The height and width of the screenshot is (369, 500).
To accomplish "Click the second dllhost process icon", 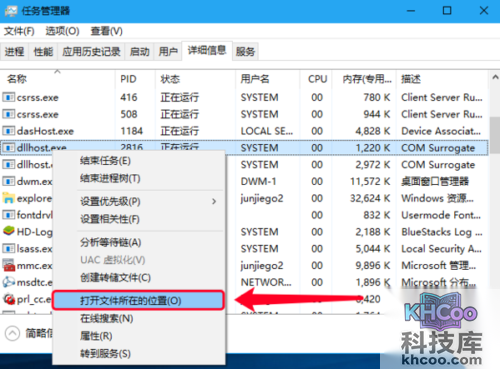I will (9, 164).
